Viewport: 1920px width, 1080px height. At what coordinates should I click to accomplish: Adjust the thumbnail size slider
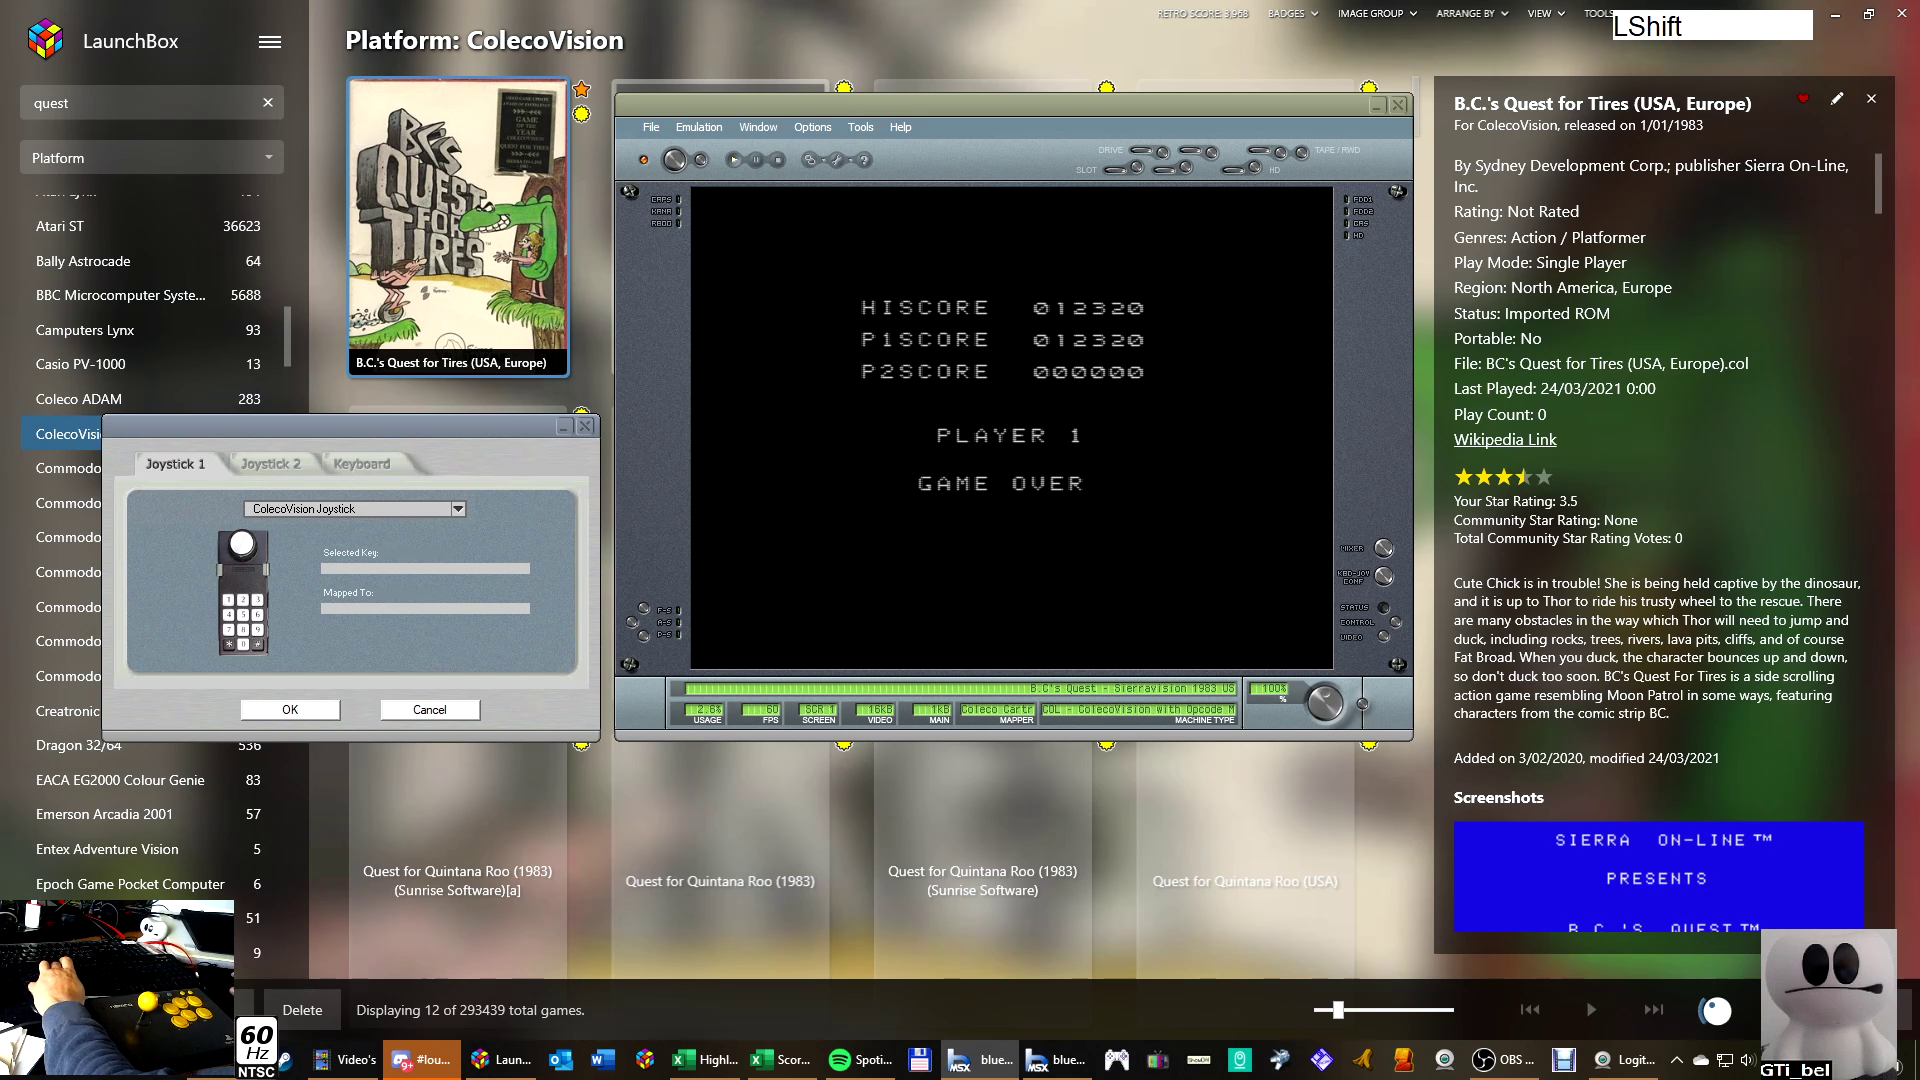(1338, 1010)
